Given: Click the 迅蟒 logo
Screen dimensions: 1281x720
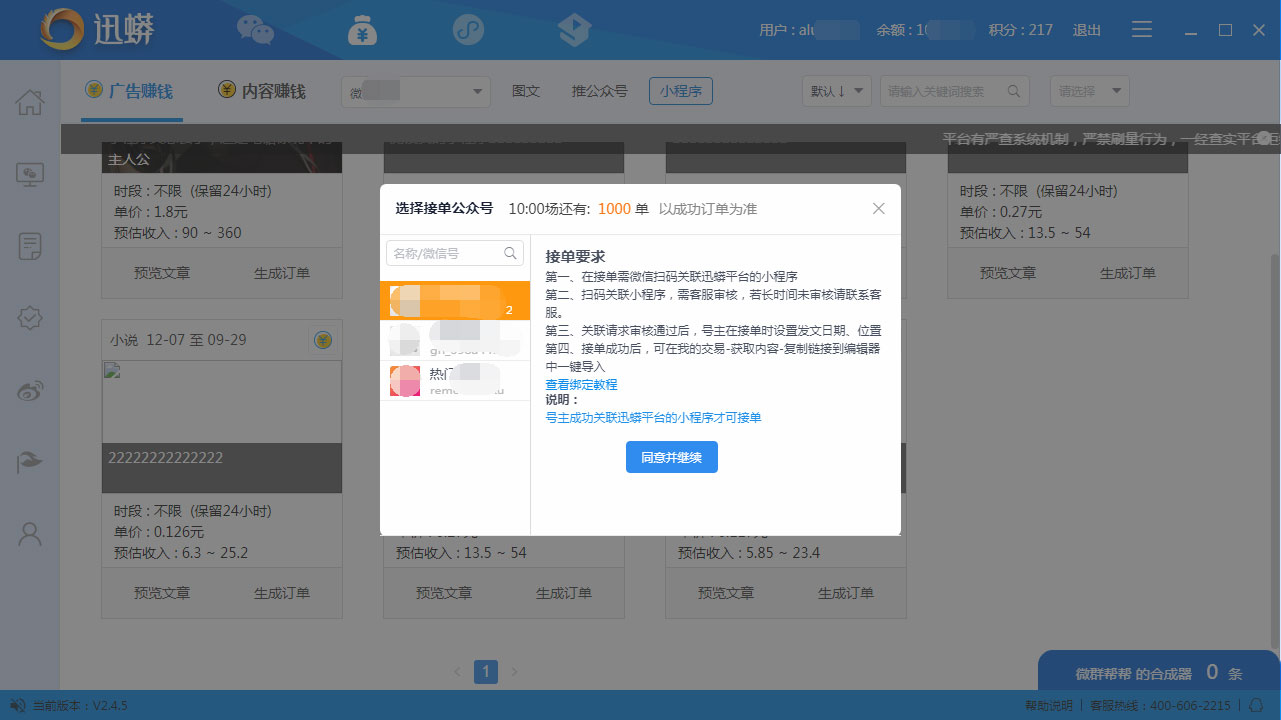Looking at the screenshot, I should pyautogui.click(x=98, y=30).
